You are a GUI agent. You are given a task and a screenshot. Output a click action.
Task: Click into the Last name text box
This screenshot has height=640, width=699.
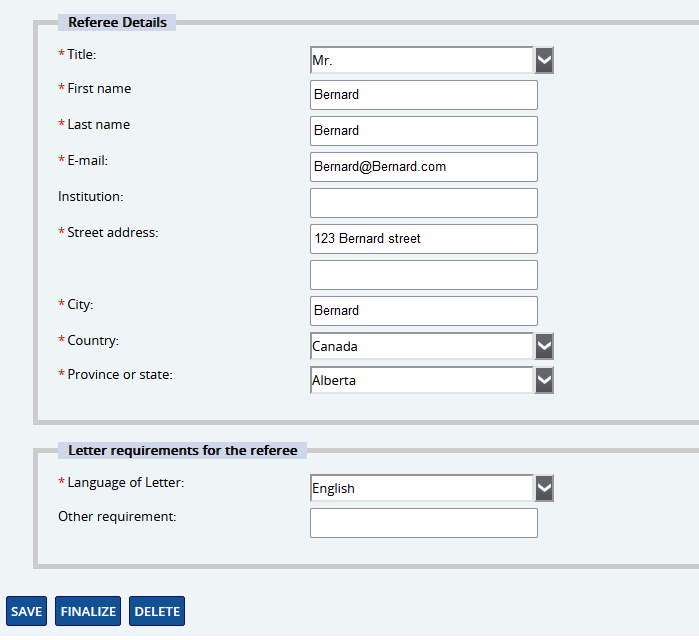coord(423,131)
